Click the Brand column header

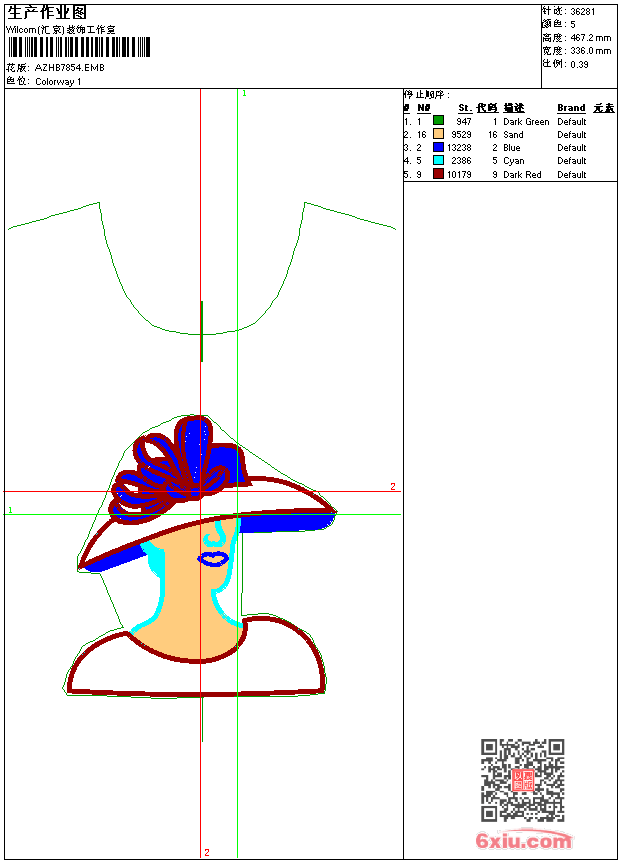tap(571, 108)
